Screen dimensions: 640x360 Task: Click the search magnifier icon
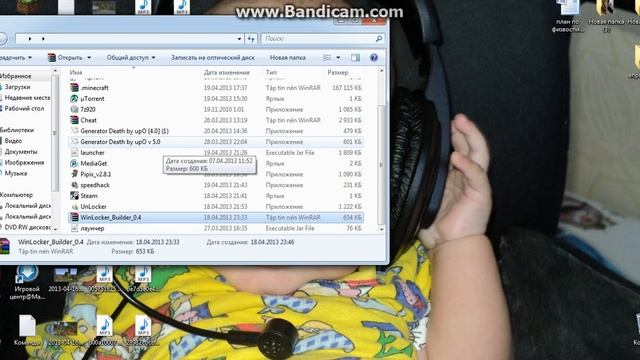pyautogui.click(x=379, y=39)
